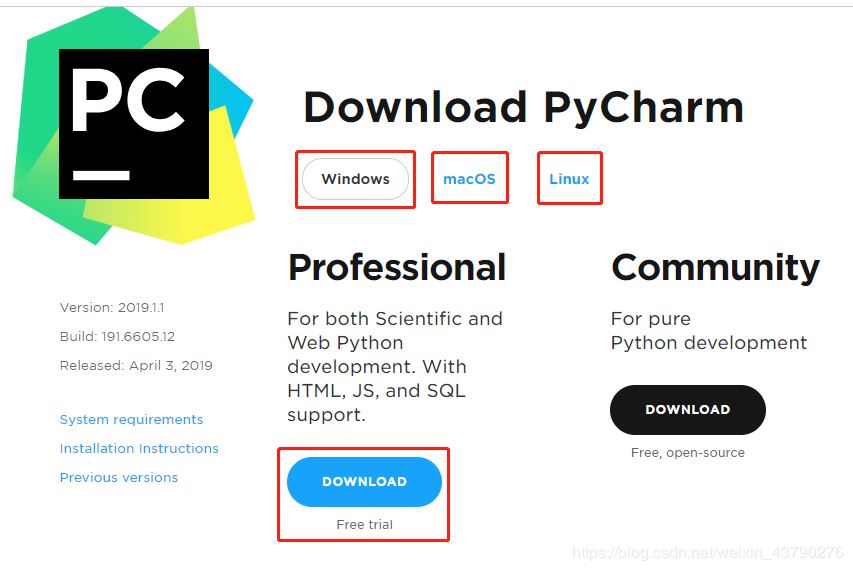
Task: Click the Community edition heading
Action: point(715,268)
